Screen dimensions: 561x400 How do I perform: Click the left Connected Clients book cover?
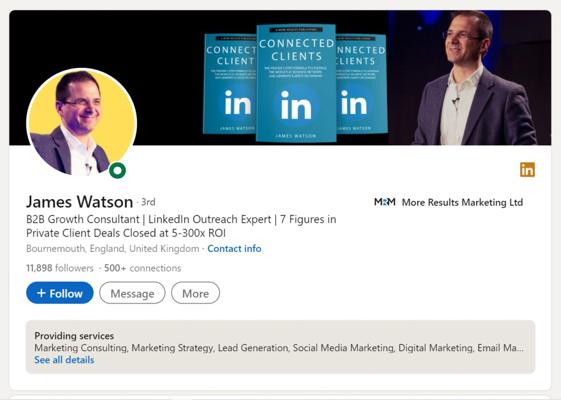pos(230,84)
